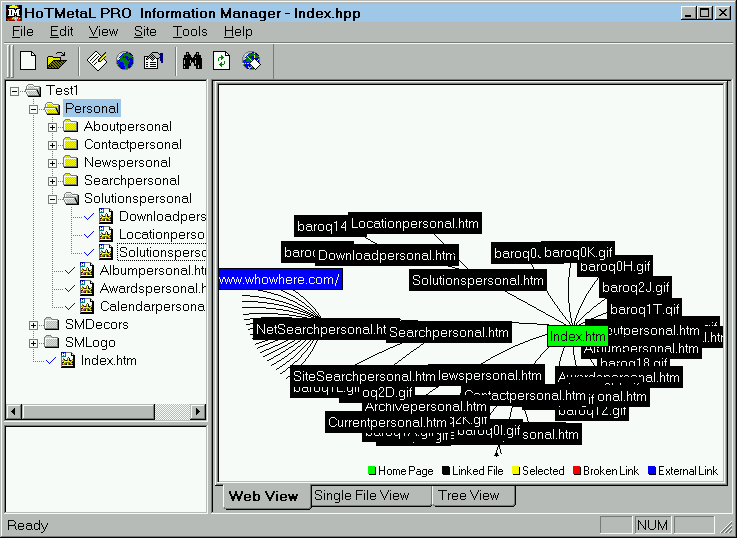
Task: Click the publish globe with page icon
Action: (251, 61)
